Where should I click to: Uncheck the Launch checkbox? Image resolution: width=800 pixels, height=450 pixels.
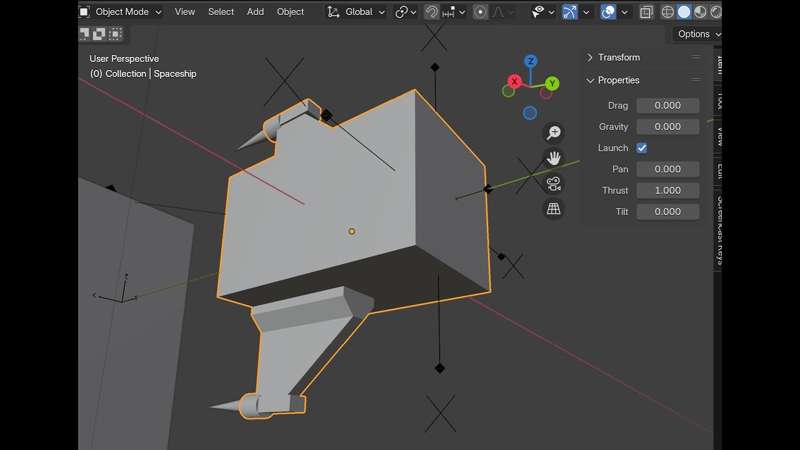pyautogui.click(x=642, y=148)
